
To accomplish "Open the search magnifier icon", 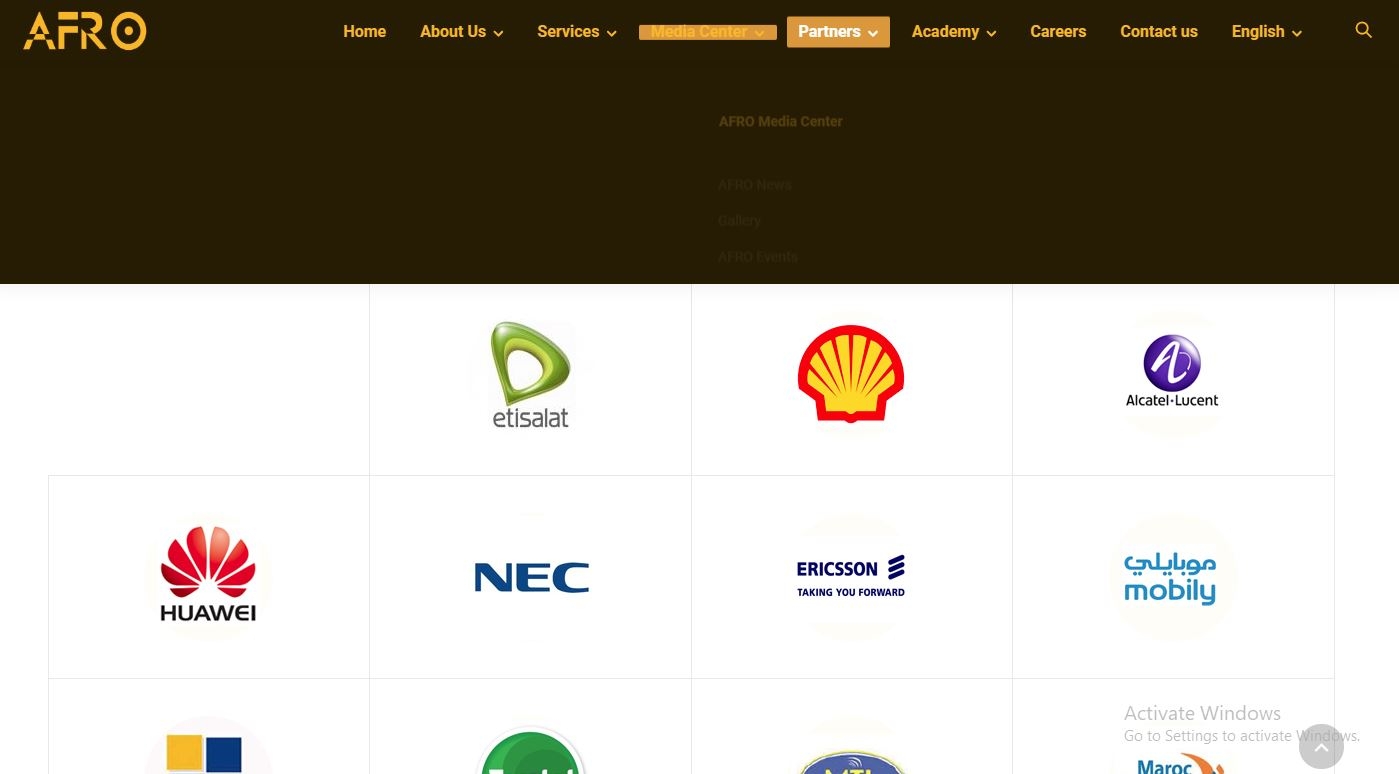I will [x=1363, y=30].
